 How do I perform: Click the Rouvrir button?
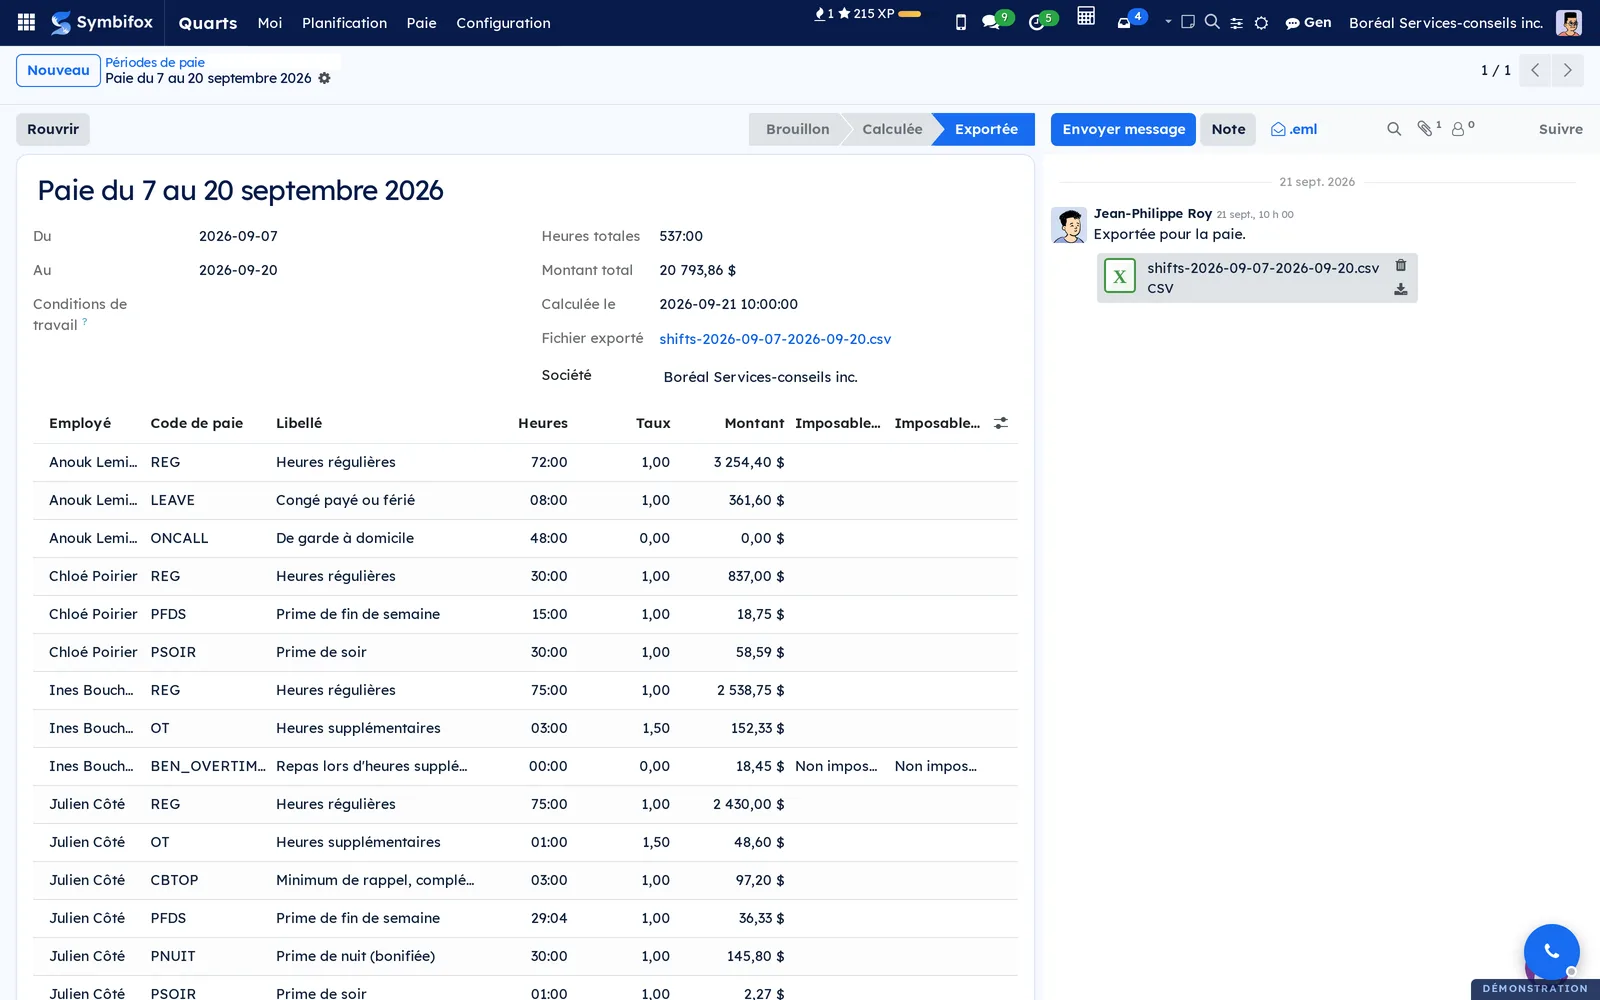53,129
